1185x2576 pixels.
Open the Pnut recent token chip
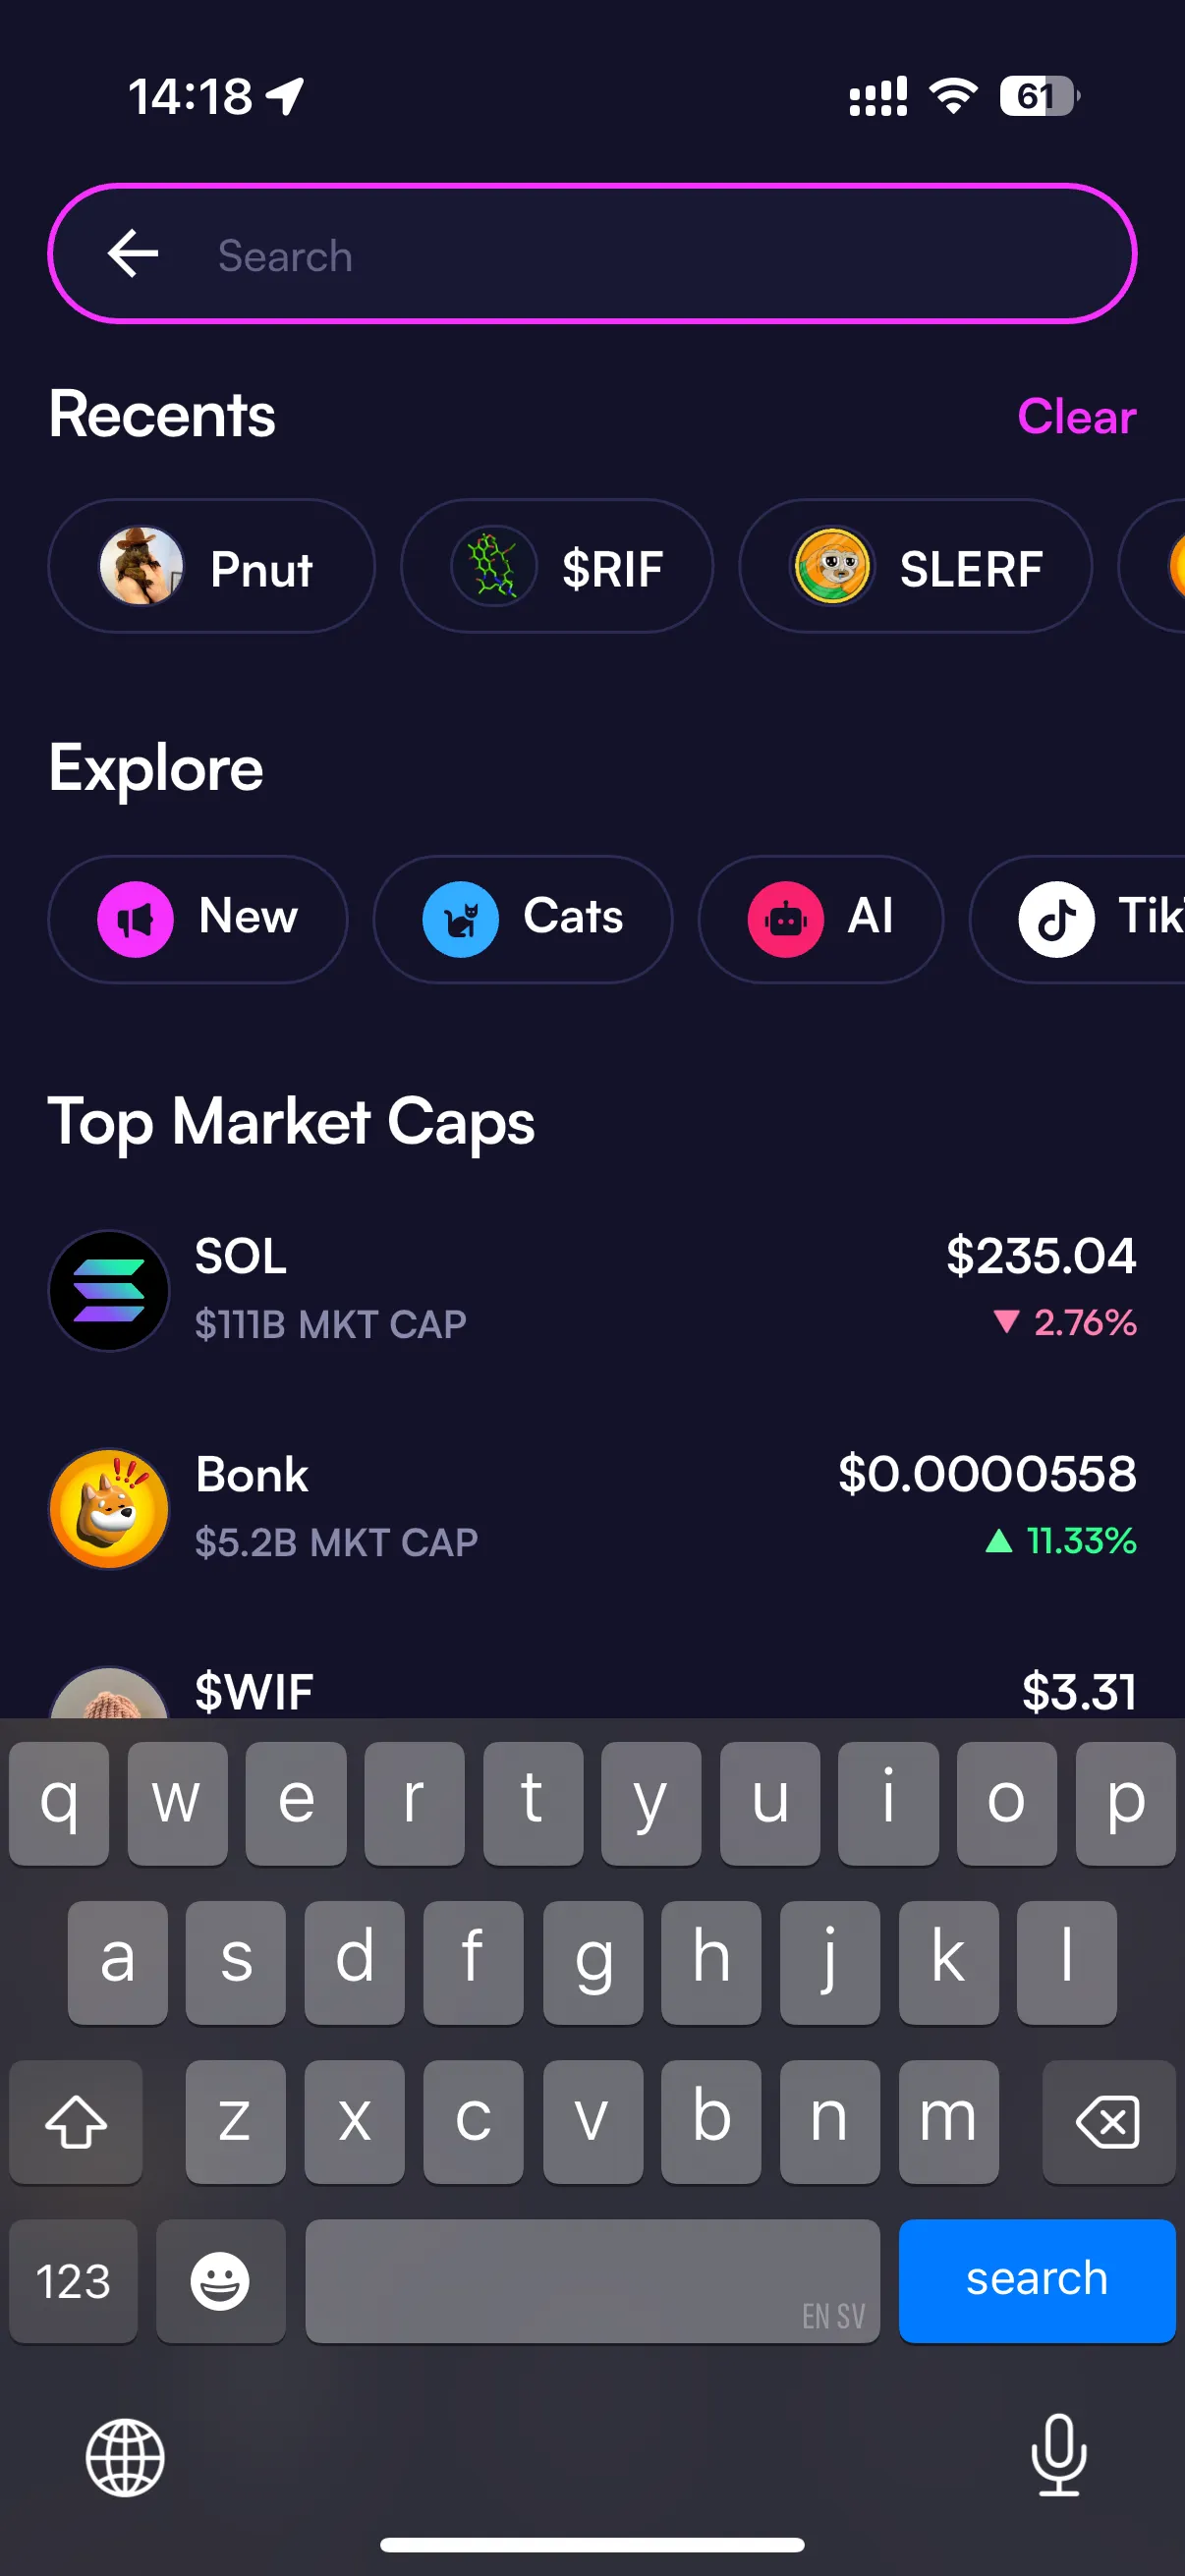tap(211, 568)
